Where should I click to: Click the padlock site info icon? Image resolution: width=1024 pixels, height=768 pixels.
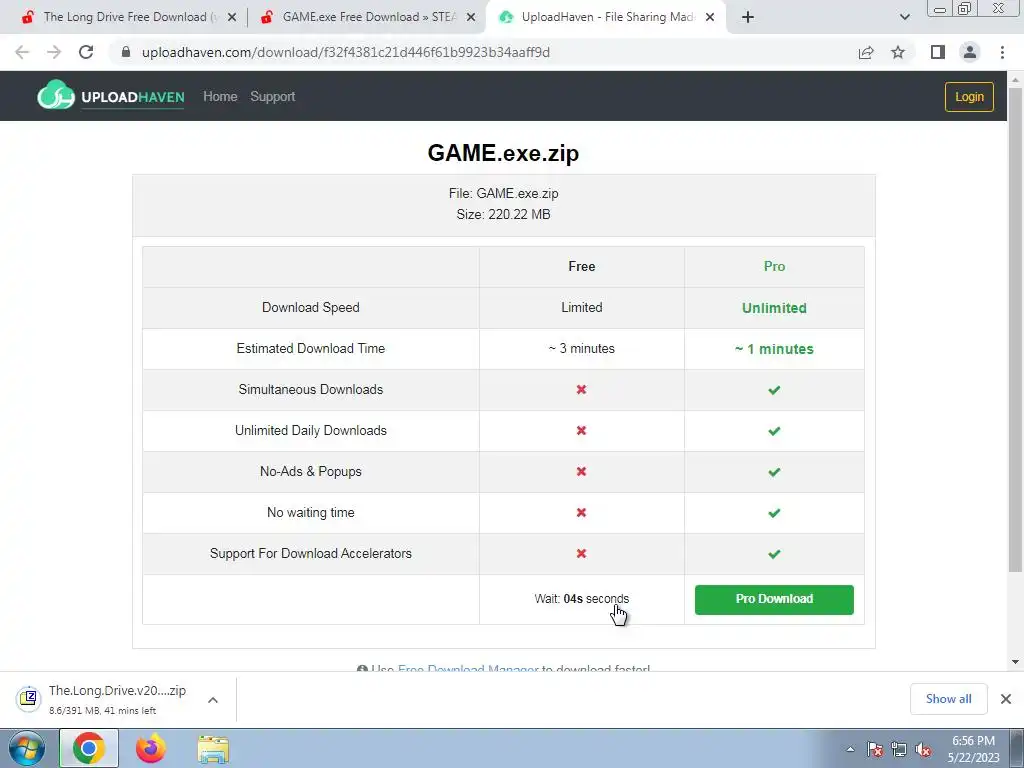pos(126,52)
